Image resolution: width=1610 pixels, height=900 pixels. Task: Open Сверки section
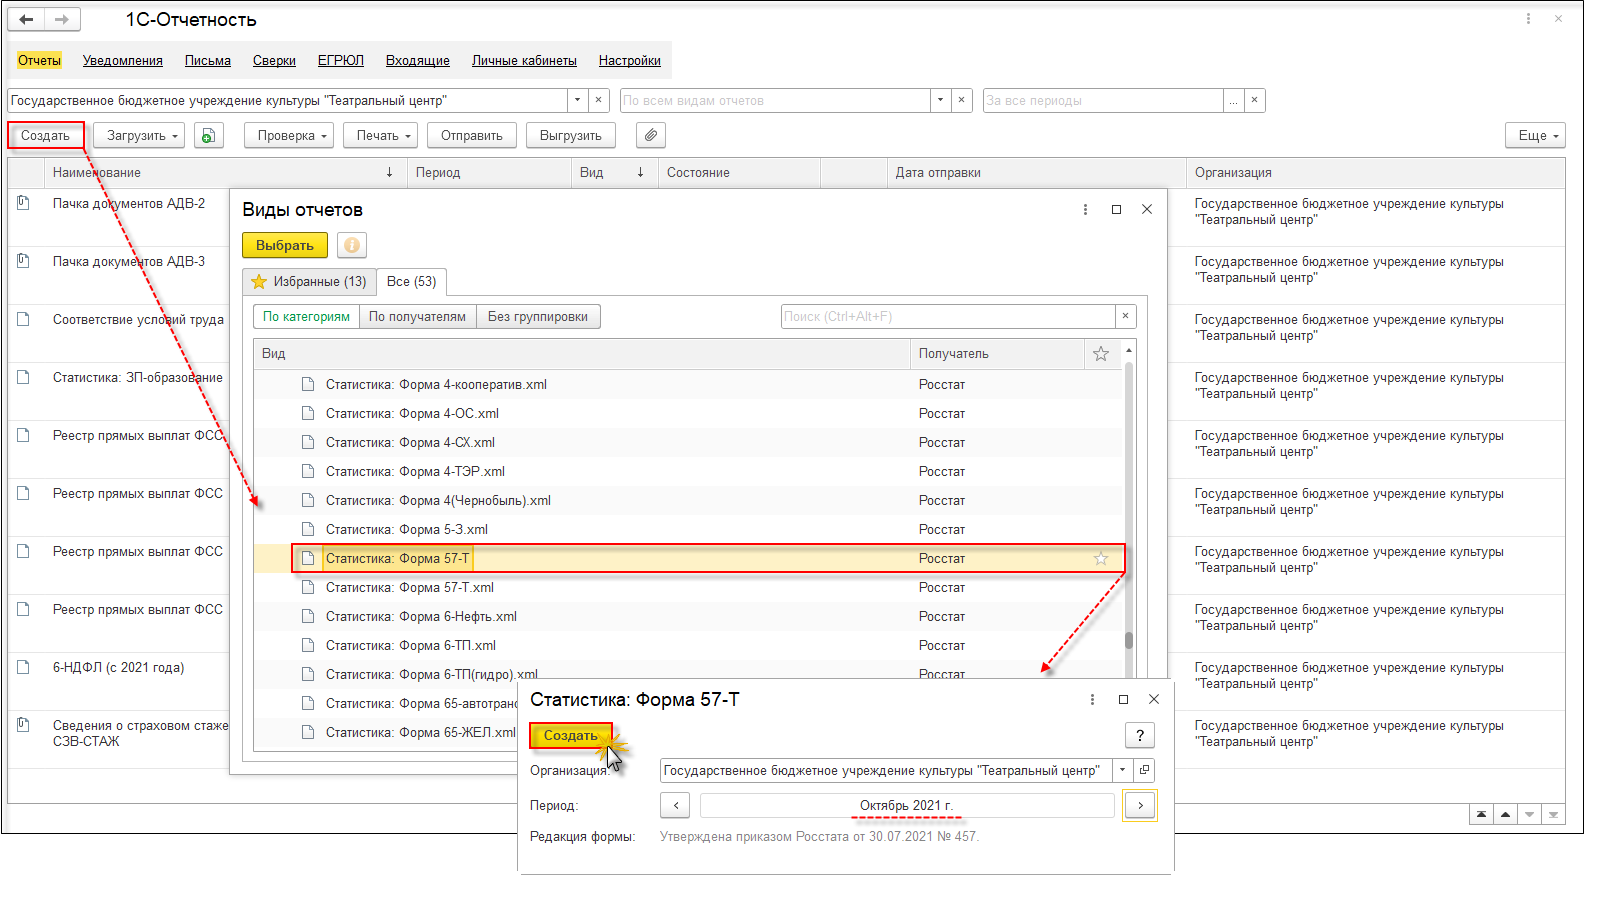coord(274,60)
